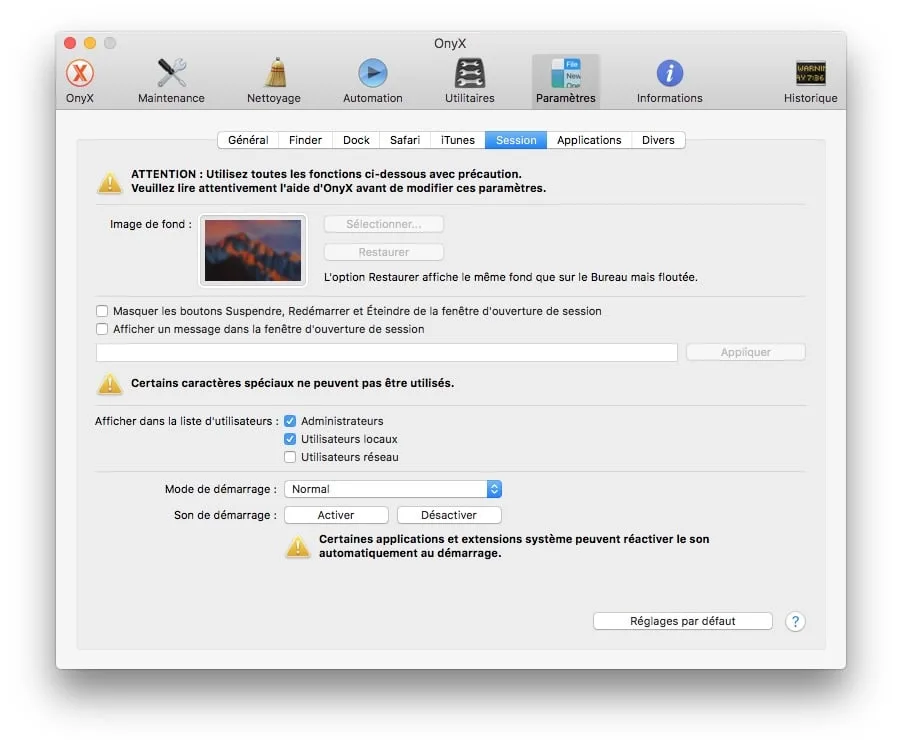Screen dimensions: 902x749
Task: Switch to the iTunes tab
Action: pos(458,140)
